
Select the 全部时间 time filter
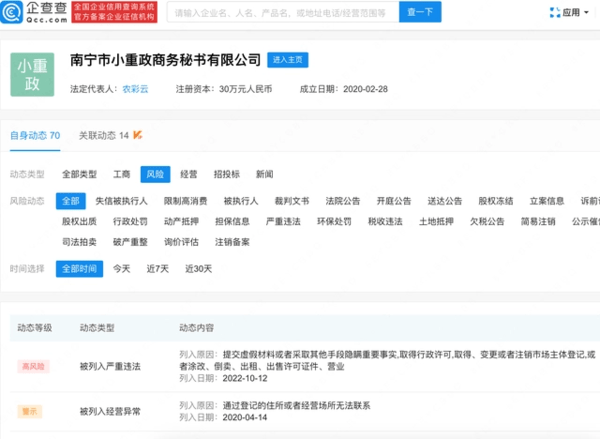click(x=79, y=269)
